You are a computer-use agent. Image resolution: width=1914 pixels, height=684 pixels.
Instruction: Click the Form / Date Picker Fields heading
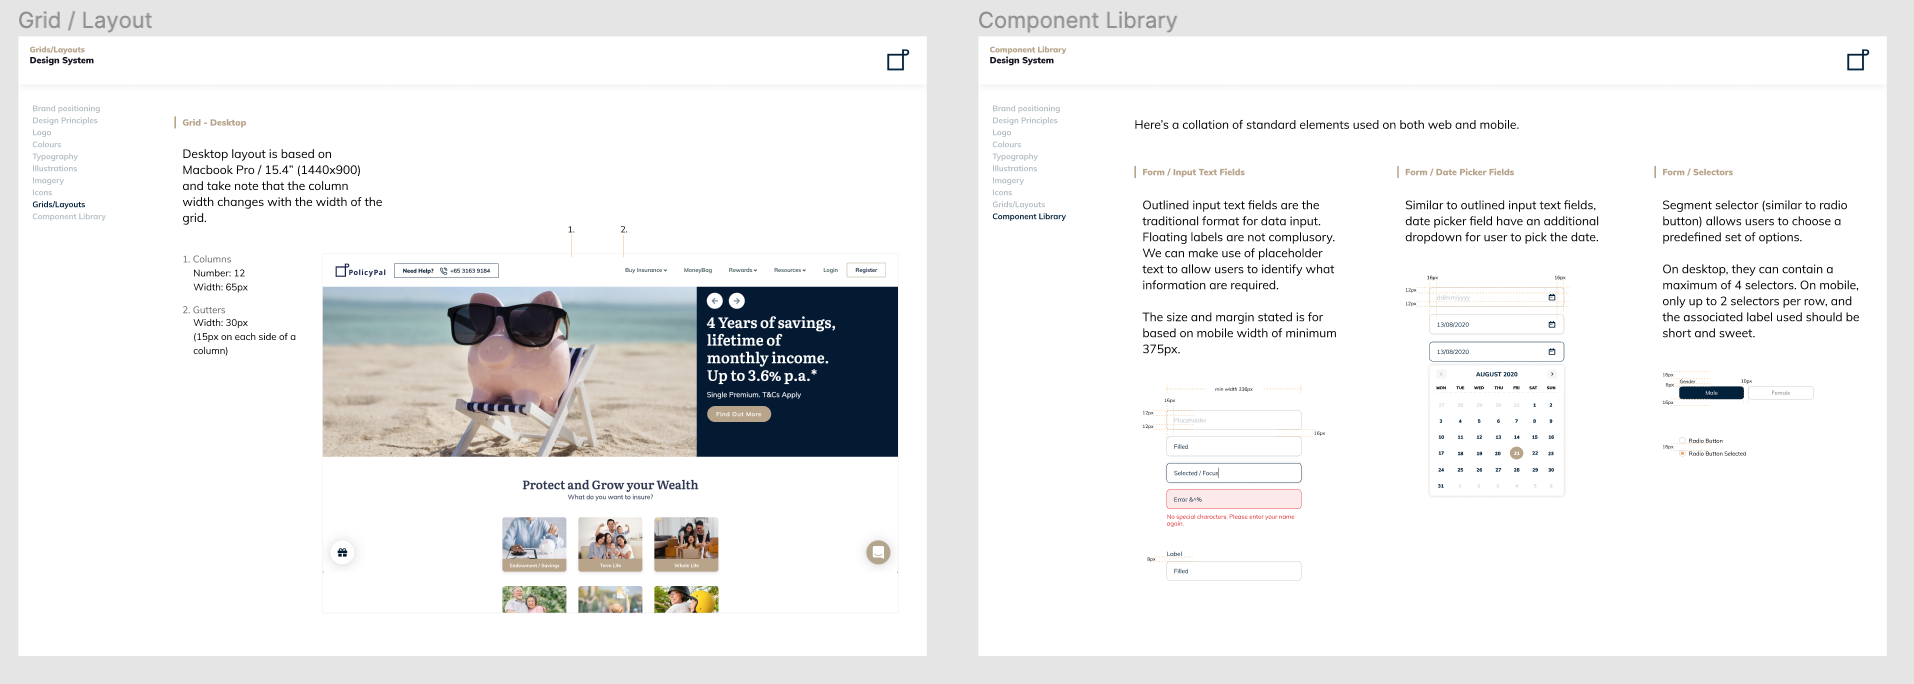click(x=1459, y=172)
